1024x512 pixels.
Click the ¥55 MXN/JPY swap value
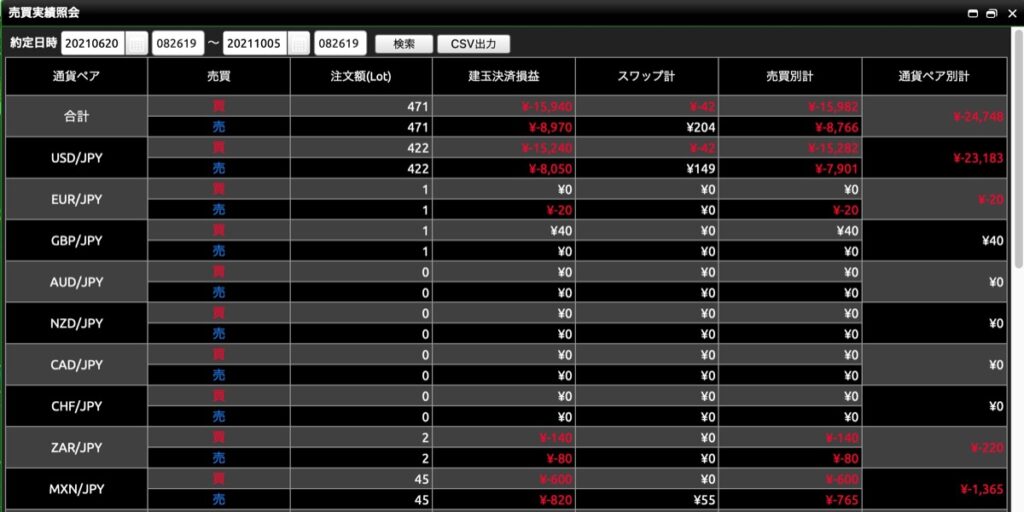click(x=705, y=500)
